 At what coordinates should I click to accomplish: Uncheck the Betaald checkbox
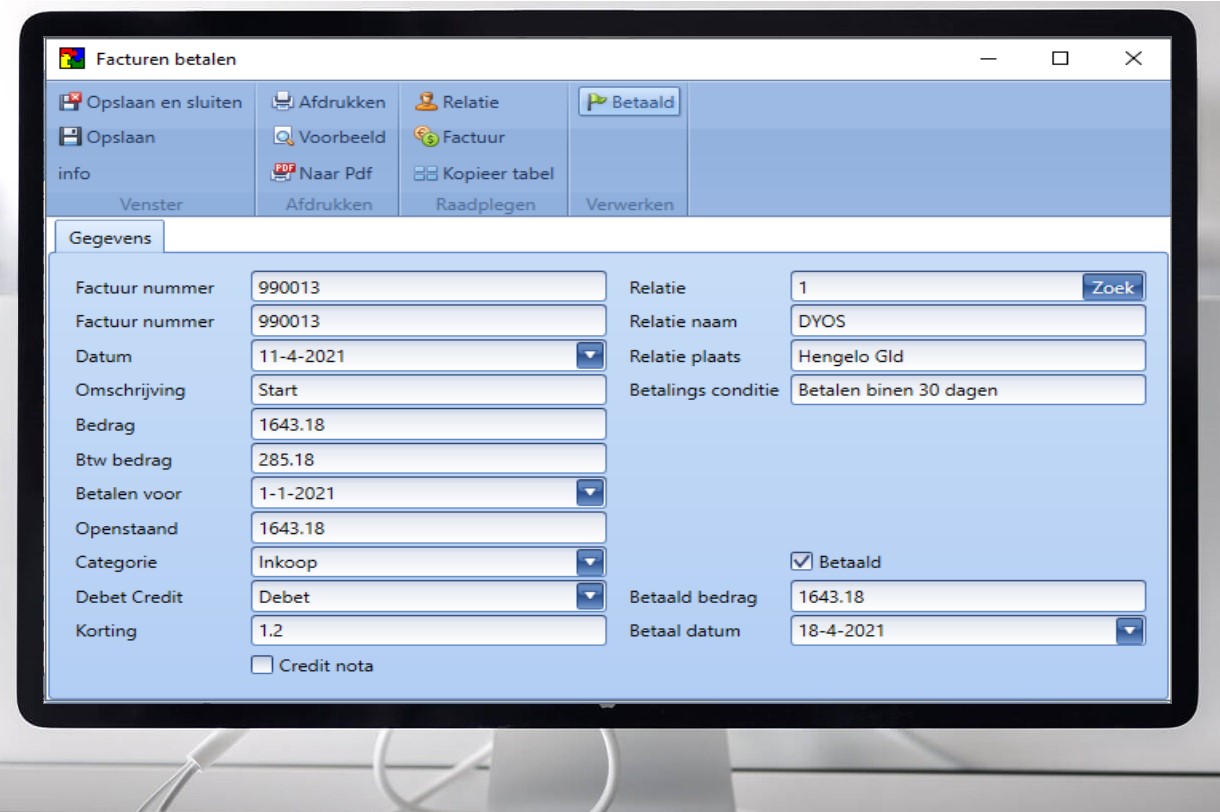tap(802, 562)
